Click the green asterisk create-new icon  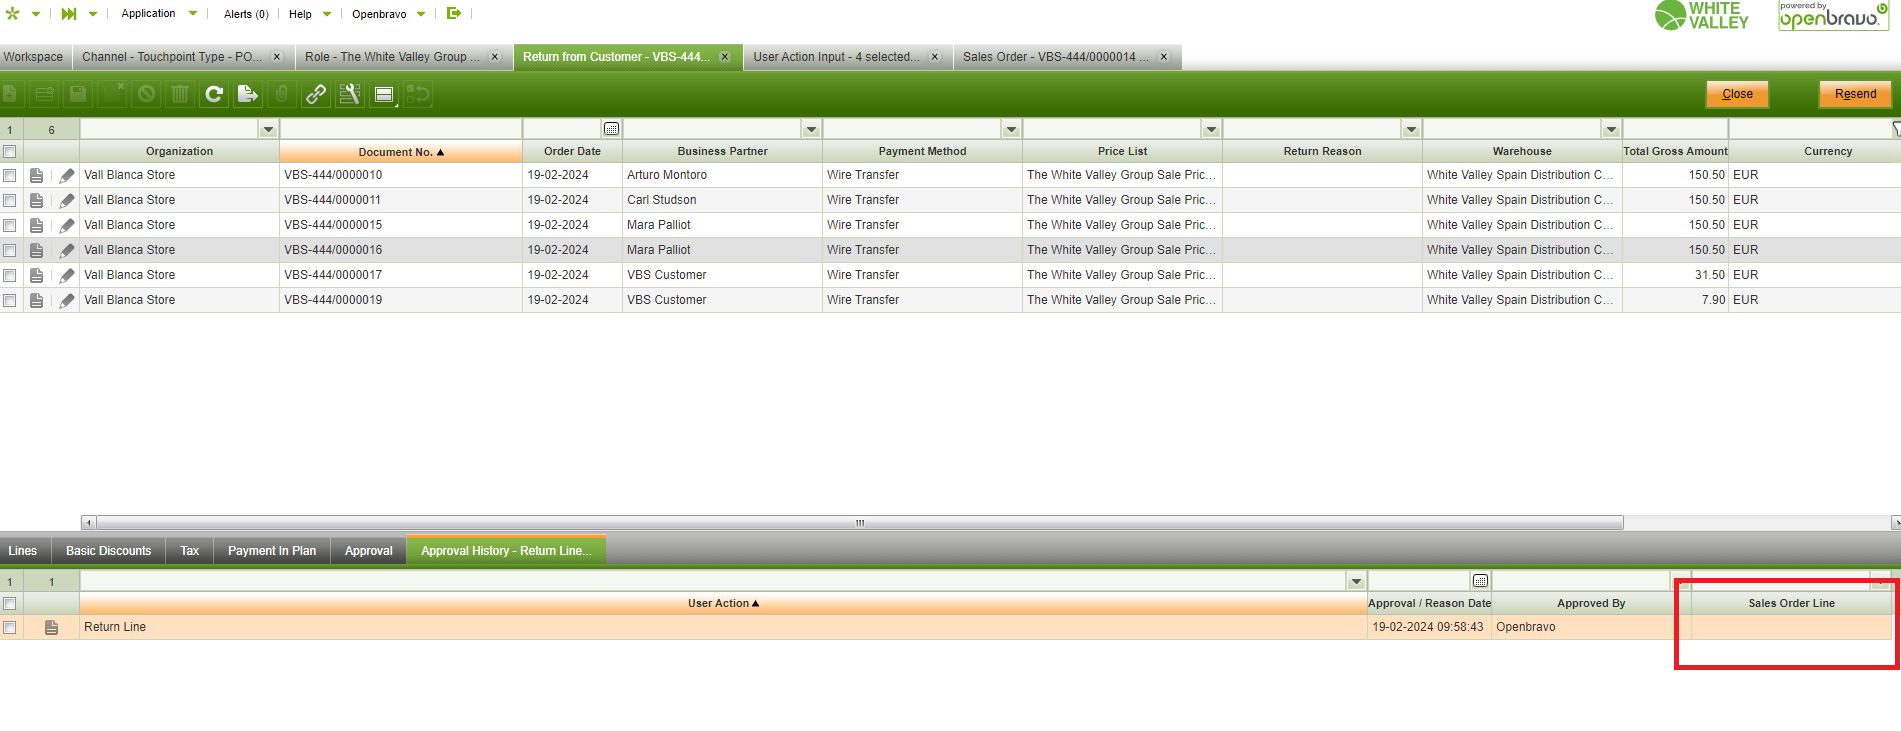click(13, 14)
